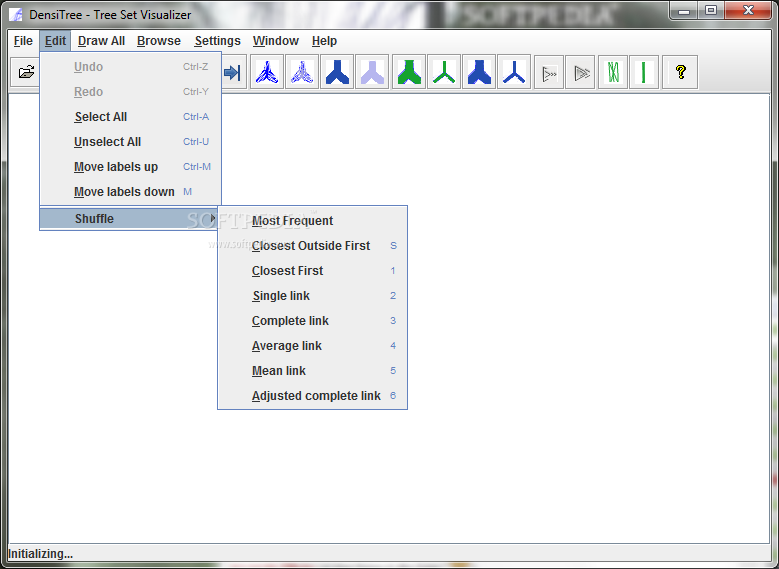
Task: Open the Draw All menu
Action: click(x=101, y=41)
